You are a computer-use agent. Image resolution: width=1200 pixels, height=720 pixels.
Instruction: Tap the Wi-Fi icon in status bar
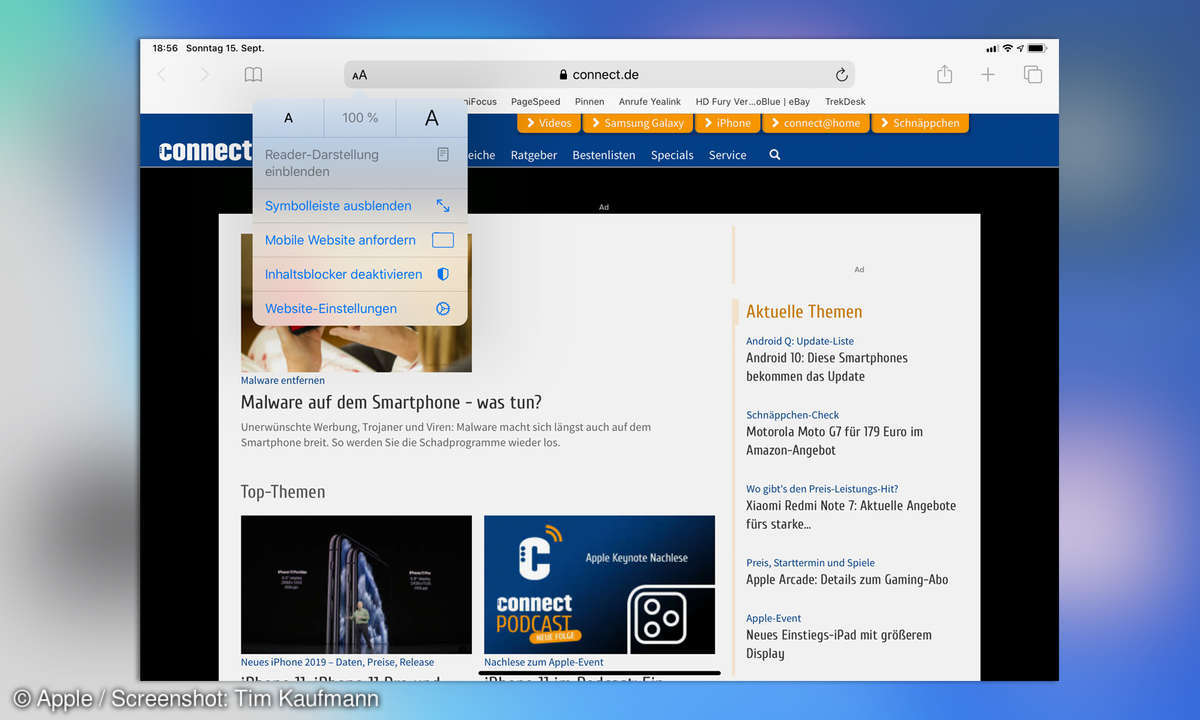[1008, 48]
